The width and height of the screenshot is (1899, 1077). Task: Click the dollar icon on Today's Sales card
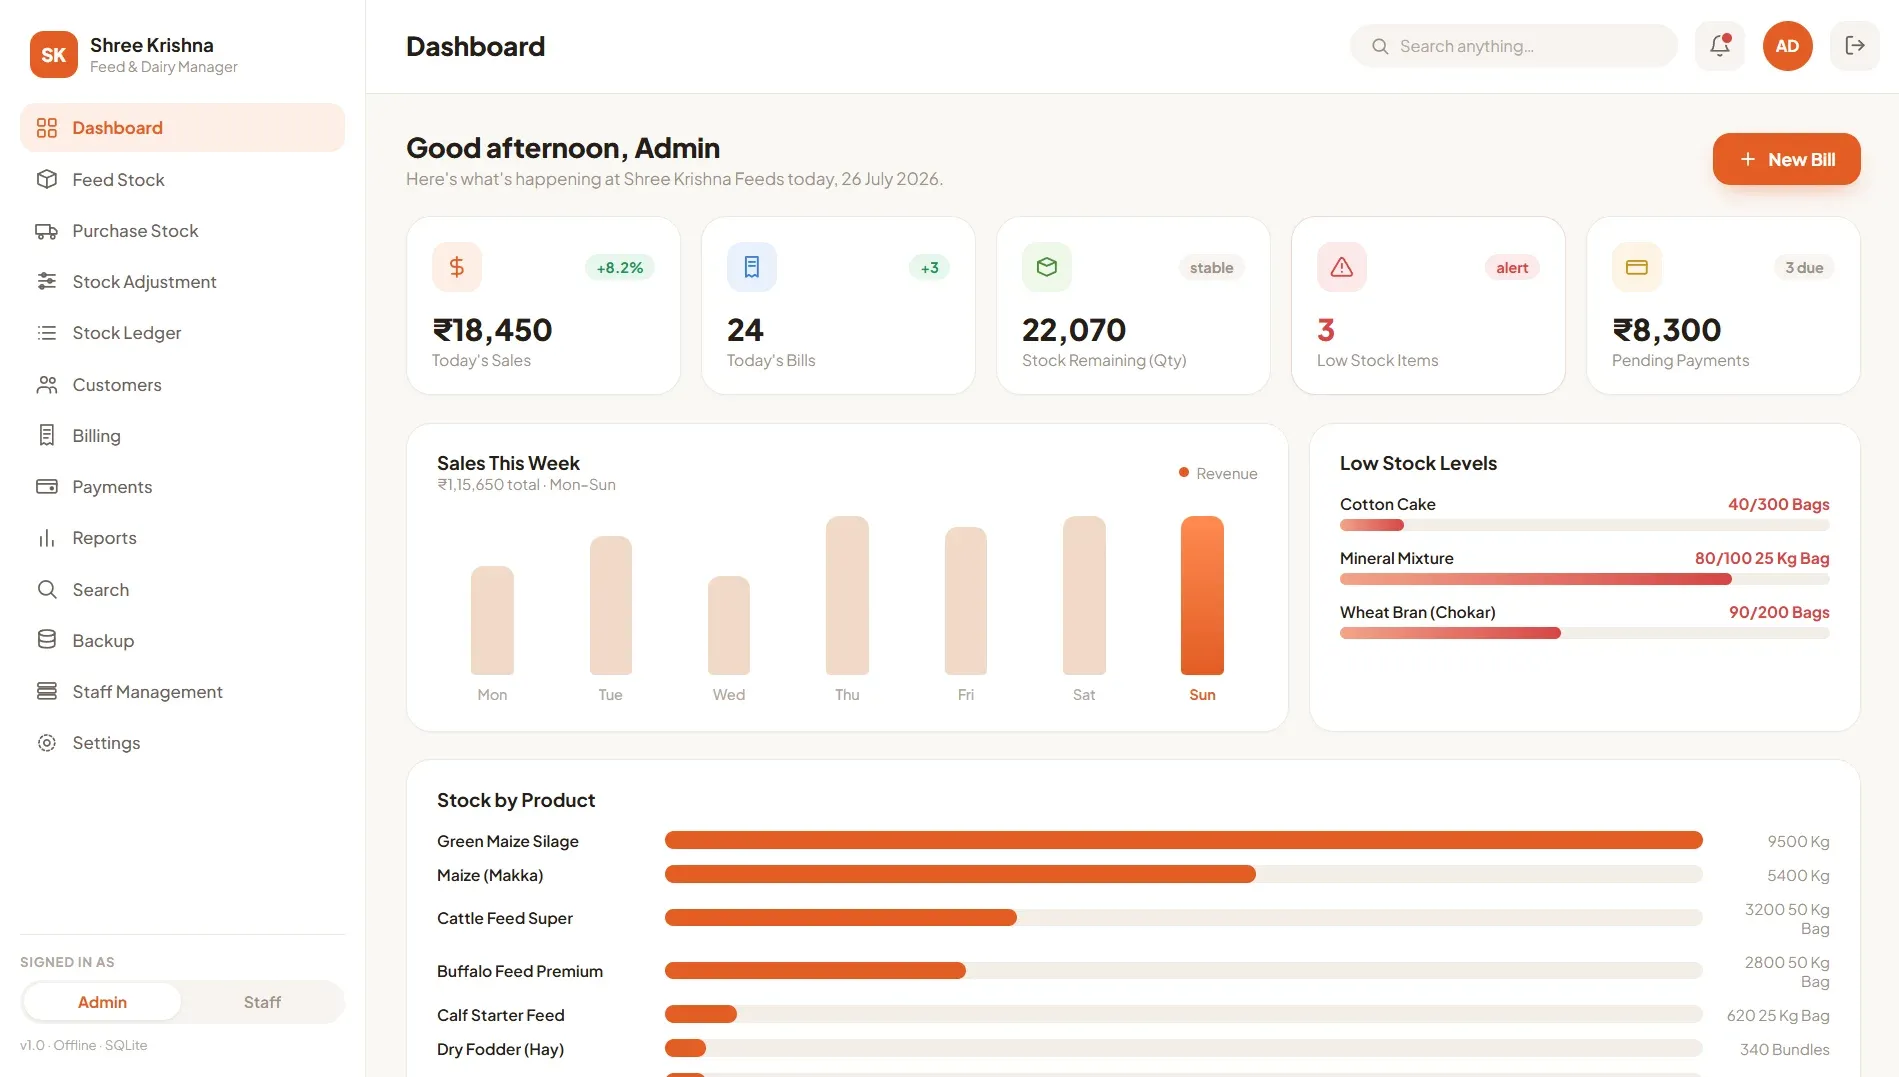tap(457, 267)
